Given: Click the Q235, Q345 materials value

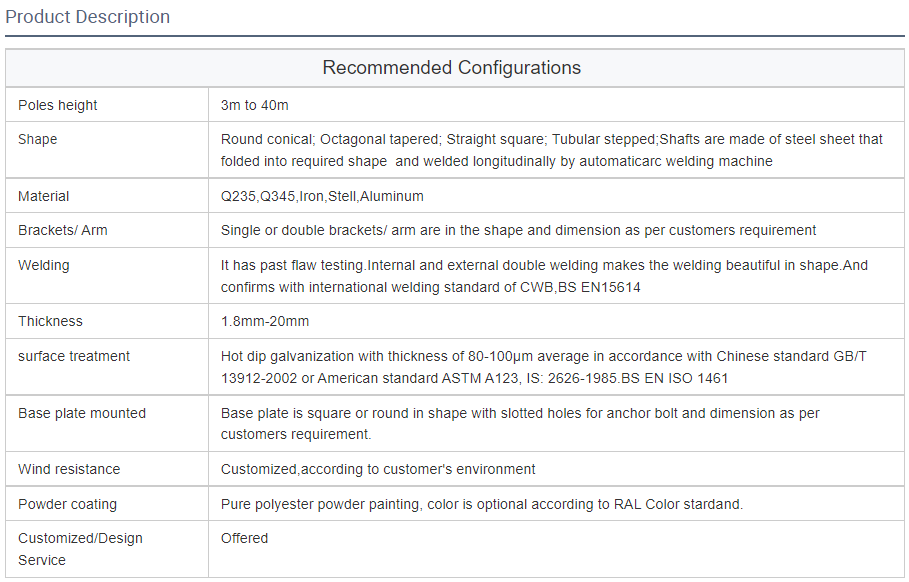Looking at the screenshot, I should (322, 196).
